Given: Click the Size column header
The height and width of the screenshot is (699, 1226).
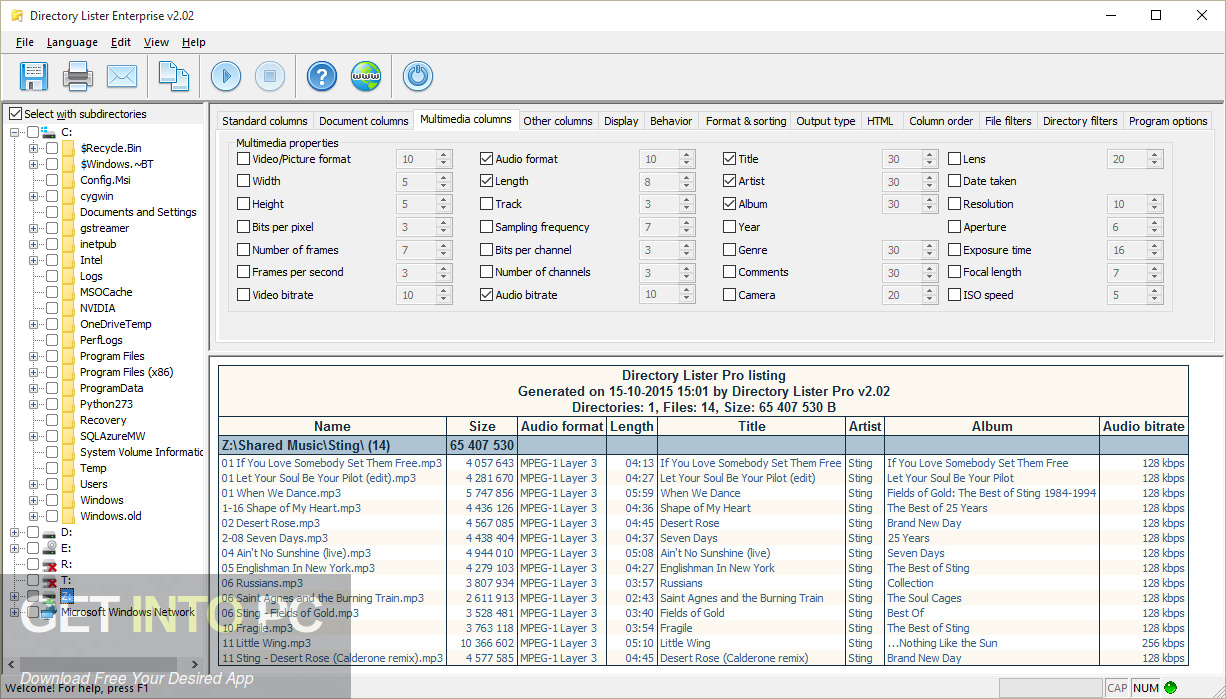Looking at the screenshot, I should (x=482, y=426).
